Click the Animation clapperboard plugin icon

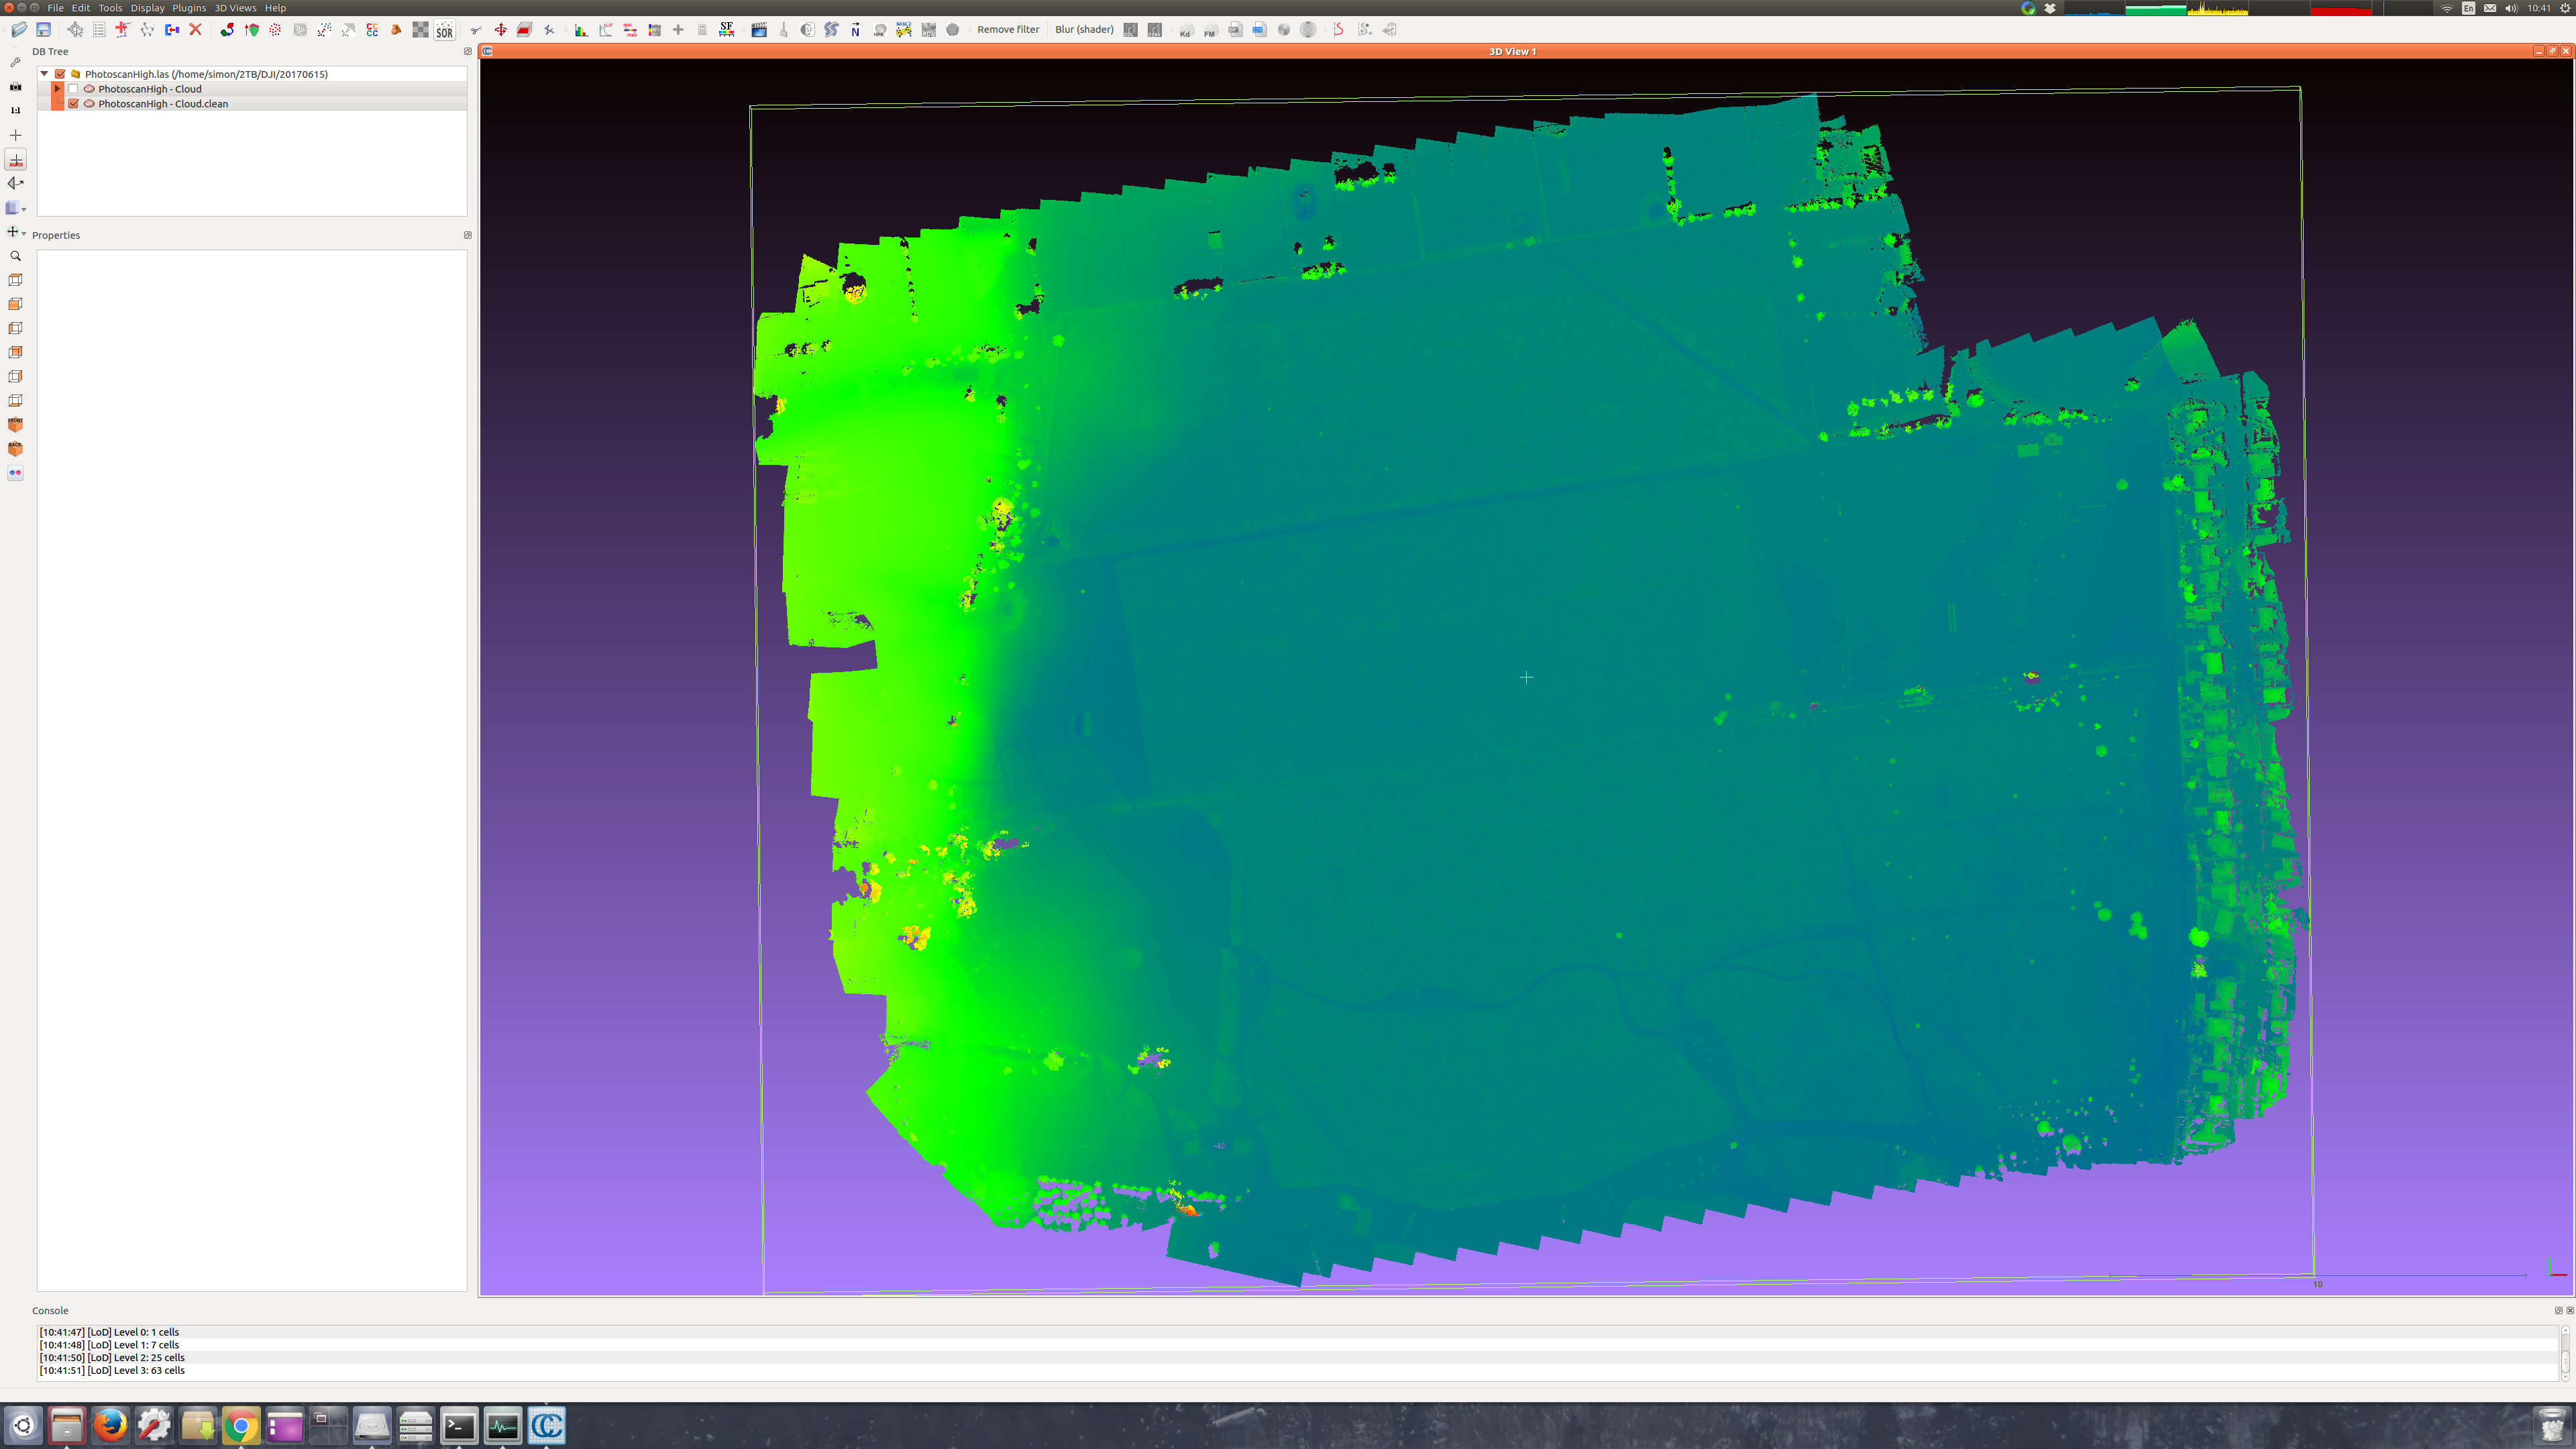pos(759,30)
